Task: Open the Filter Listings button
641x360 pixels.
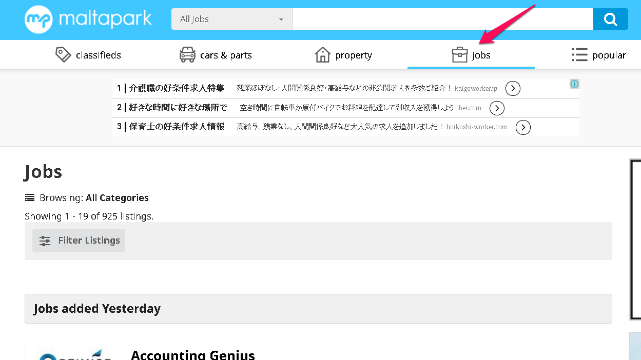Action: (78, 241)
